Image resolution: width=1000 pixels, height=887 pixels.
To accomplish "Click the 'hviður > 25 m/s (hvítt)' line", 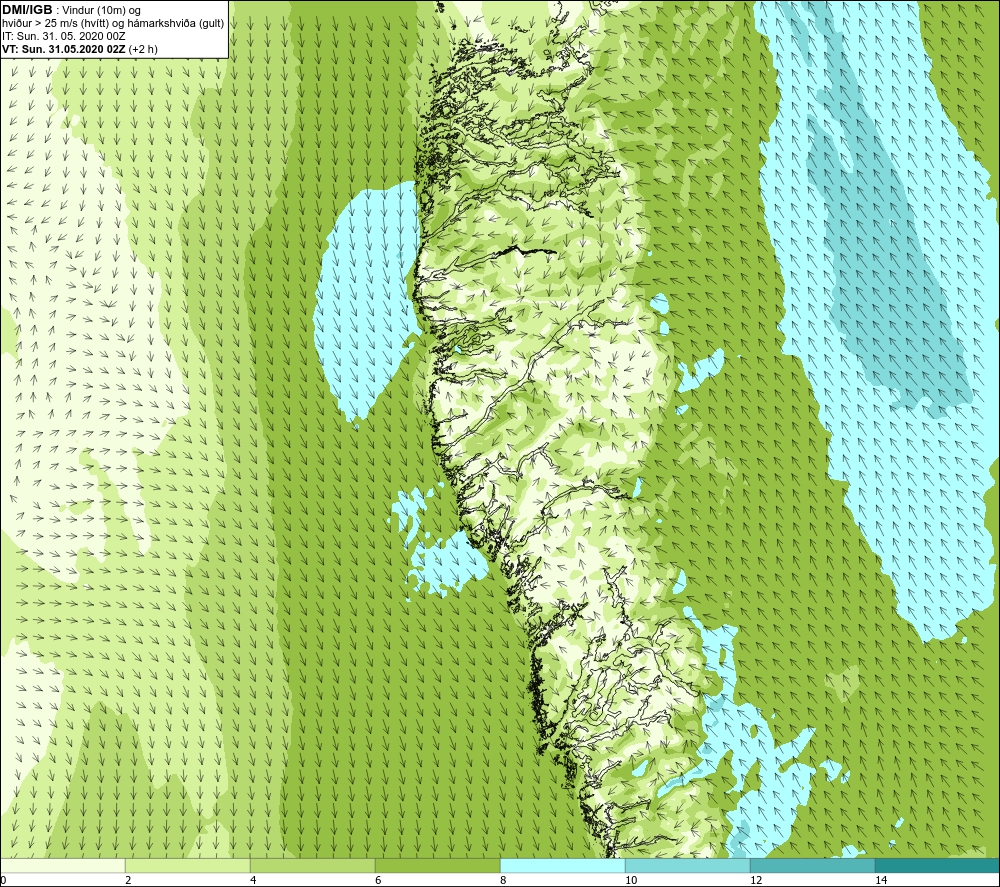I will point(55,24).
